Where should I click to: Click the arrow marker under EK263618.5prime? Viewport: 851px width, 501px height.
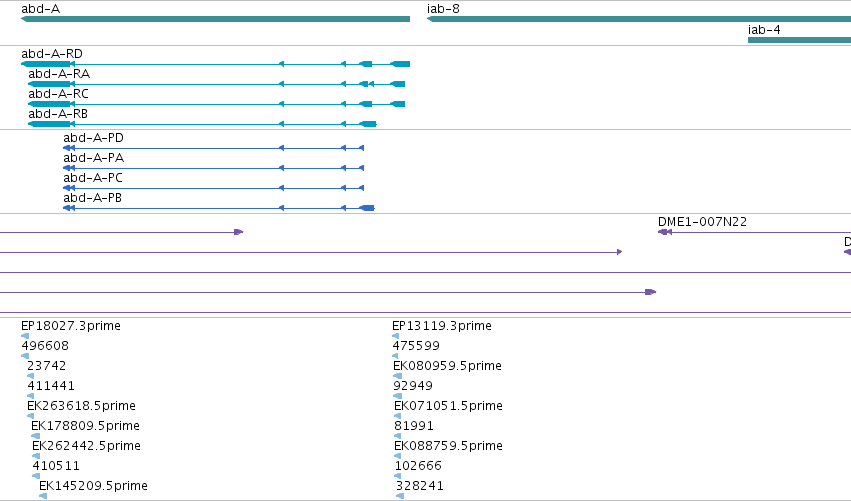[30, 416]
